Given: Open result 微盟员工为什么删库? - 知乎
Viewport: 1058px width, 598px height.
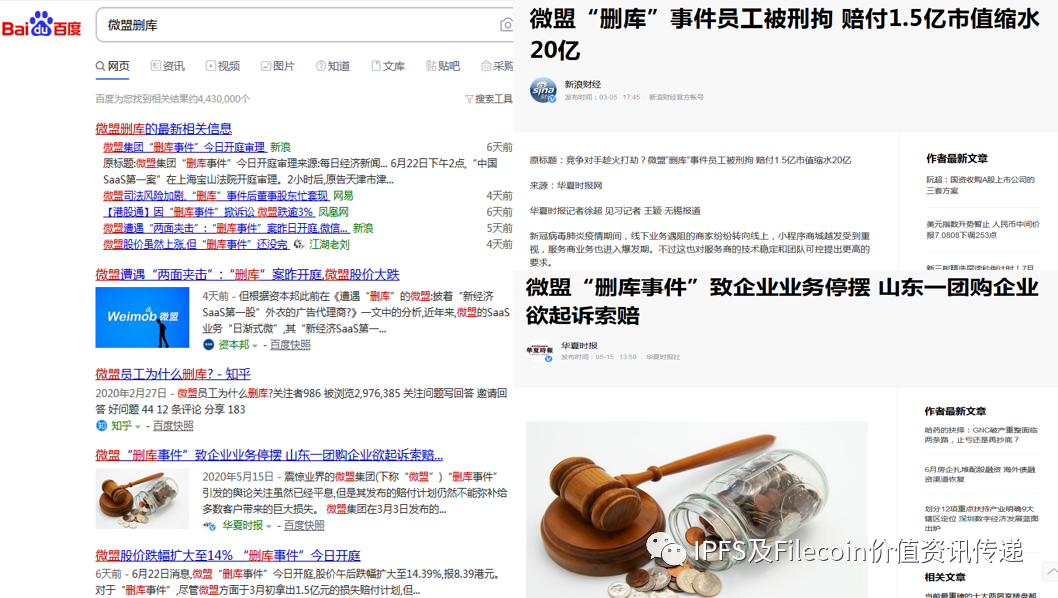Looking at the screenshot, I should pyautogui.click(x=173, y=374).
